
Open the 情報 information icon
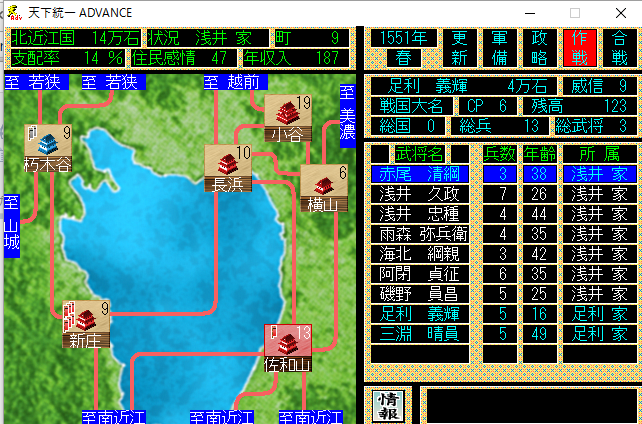click(388, 406)
